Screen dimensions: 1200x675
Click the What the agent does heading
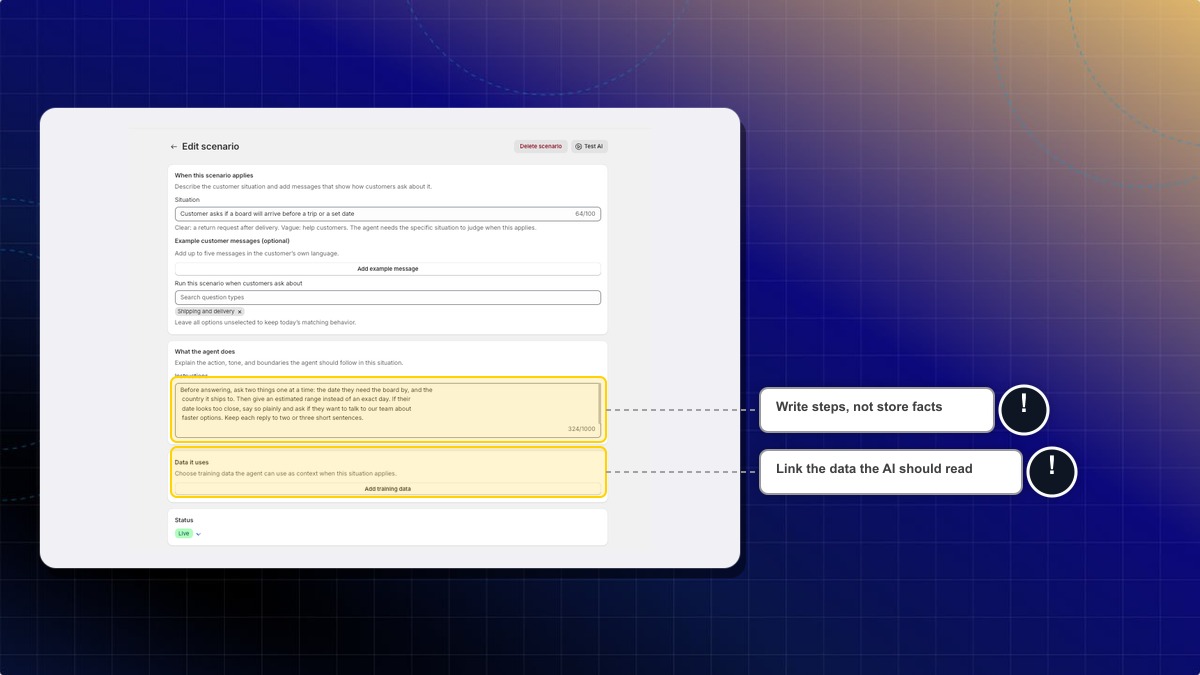coord(205,352)
